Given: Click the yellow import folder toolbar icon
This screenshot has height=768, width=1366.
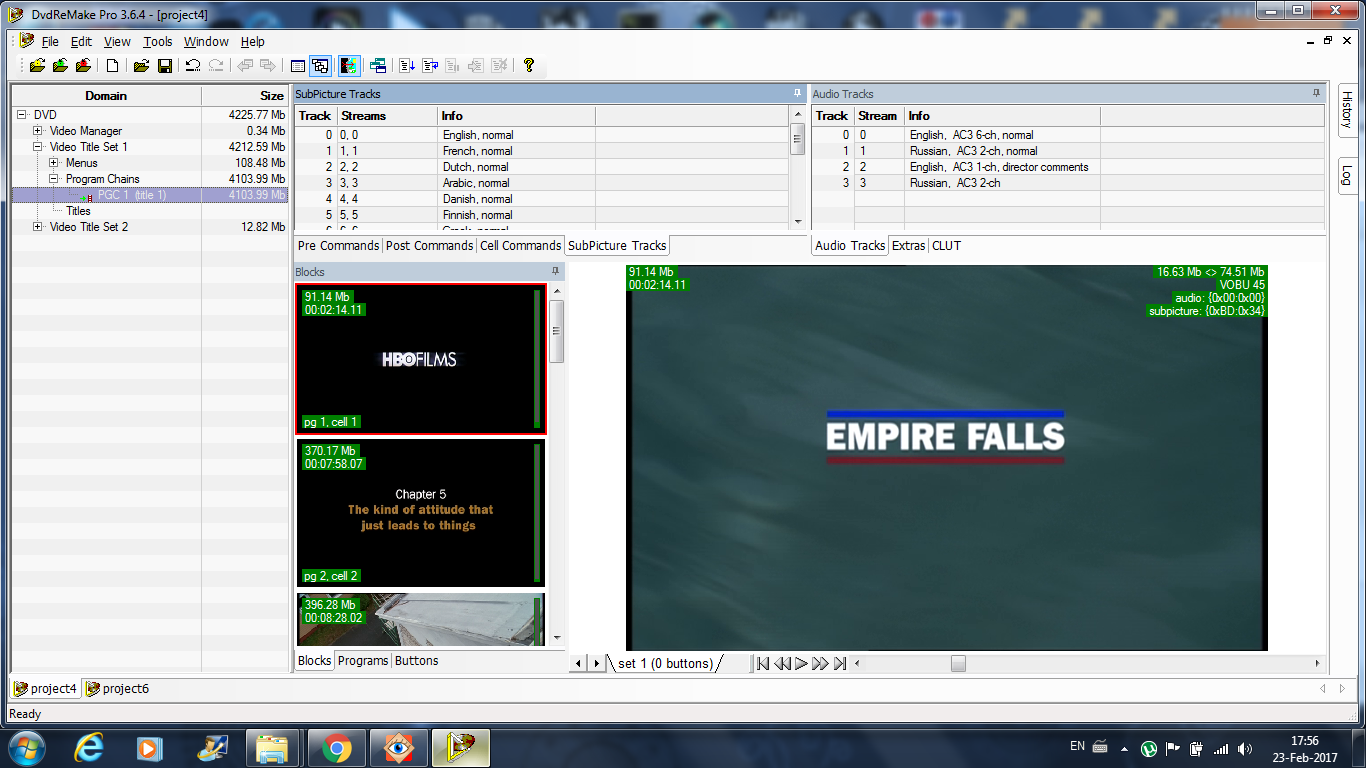Looking at the screenshot, I should click(37, 66).
